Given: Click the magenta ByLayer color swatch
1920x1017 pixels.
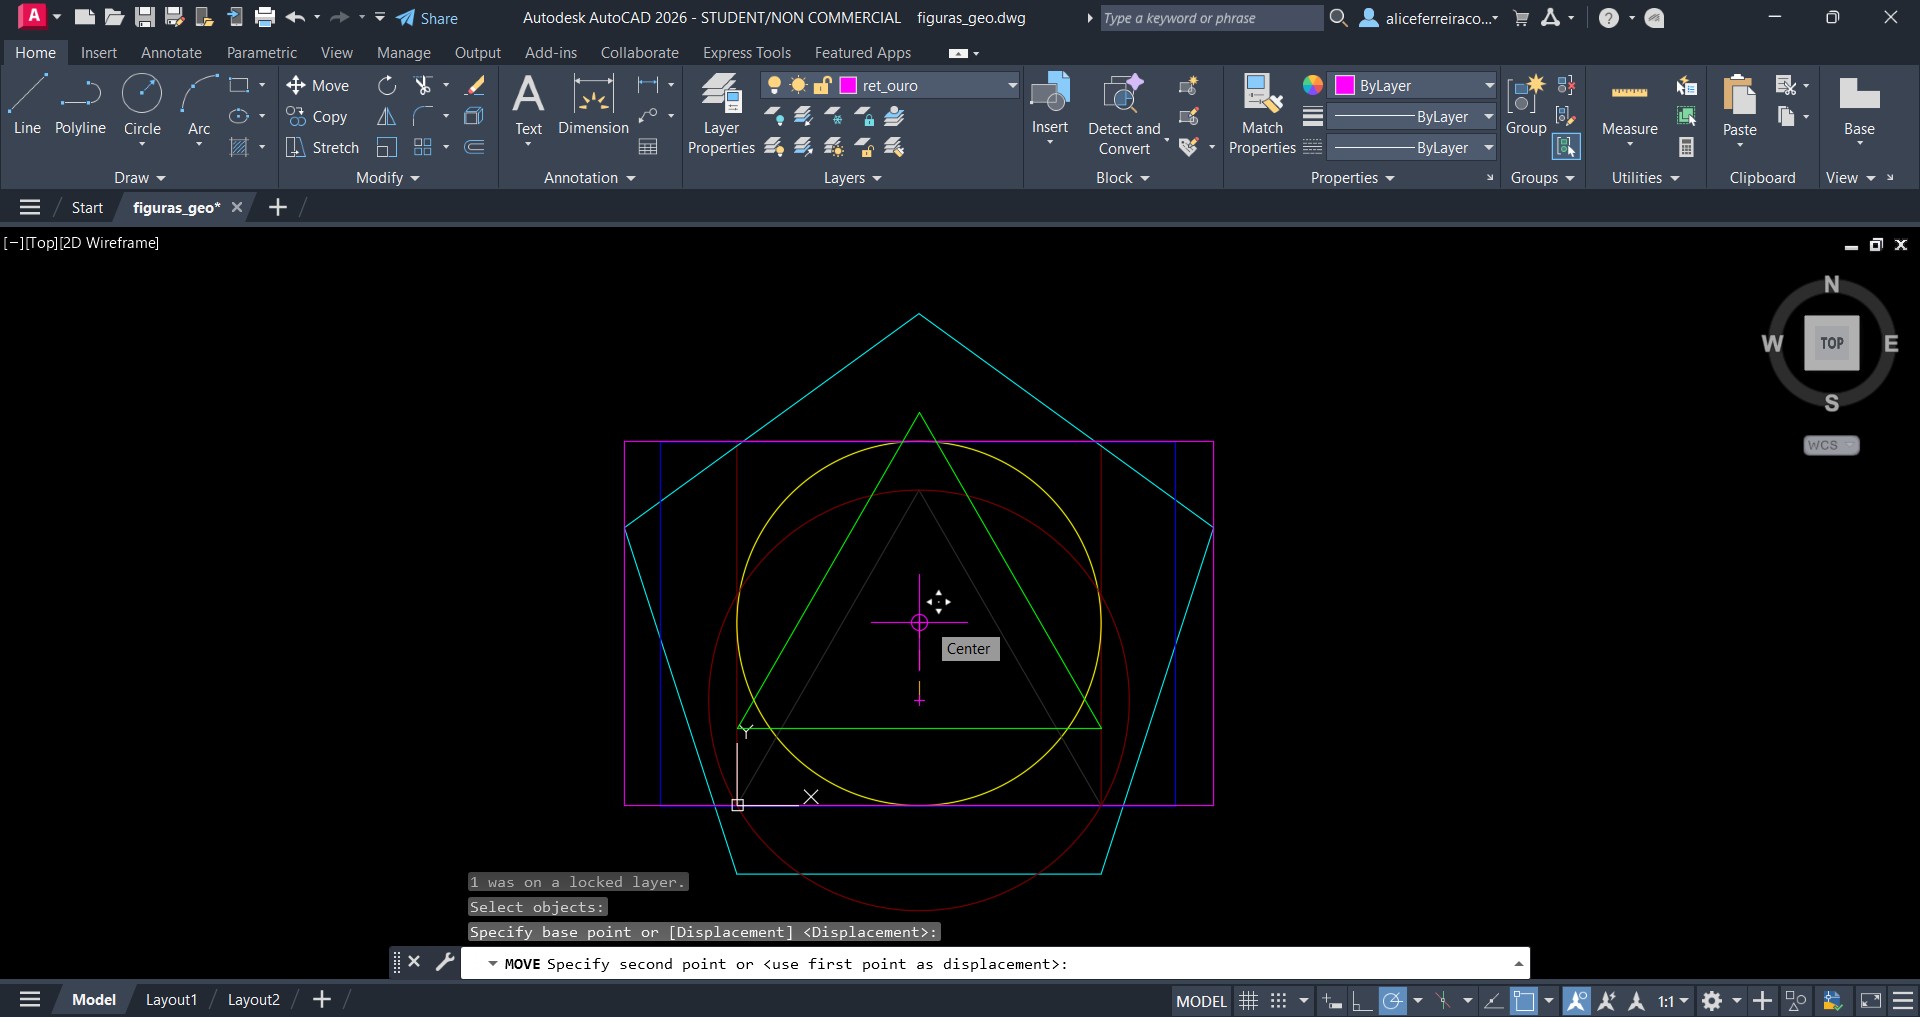Looking at the screenshot, I should coord(1345,86).
